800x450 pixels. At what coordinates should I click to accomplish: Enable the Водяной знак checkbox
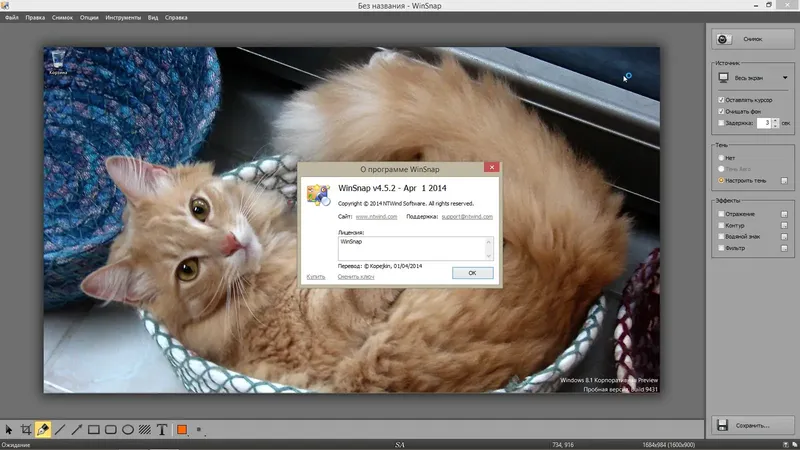(x=721, y=236)
